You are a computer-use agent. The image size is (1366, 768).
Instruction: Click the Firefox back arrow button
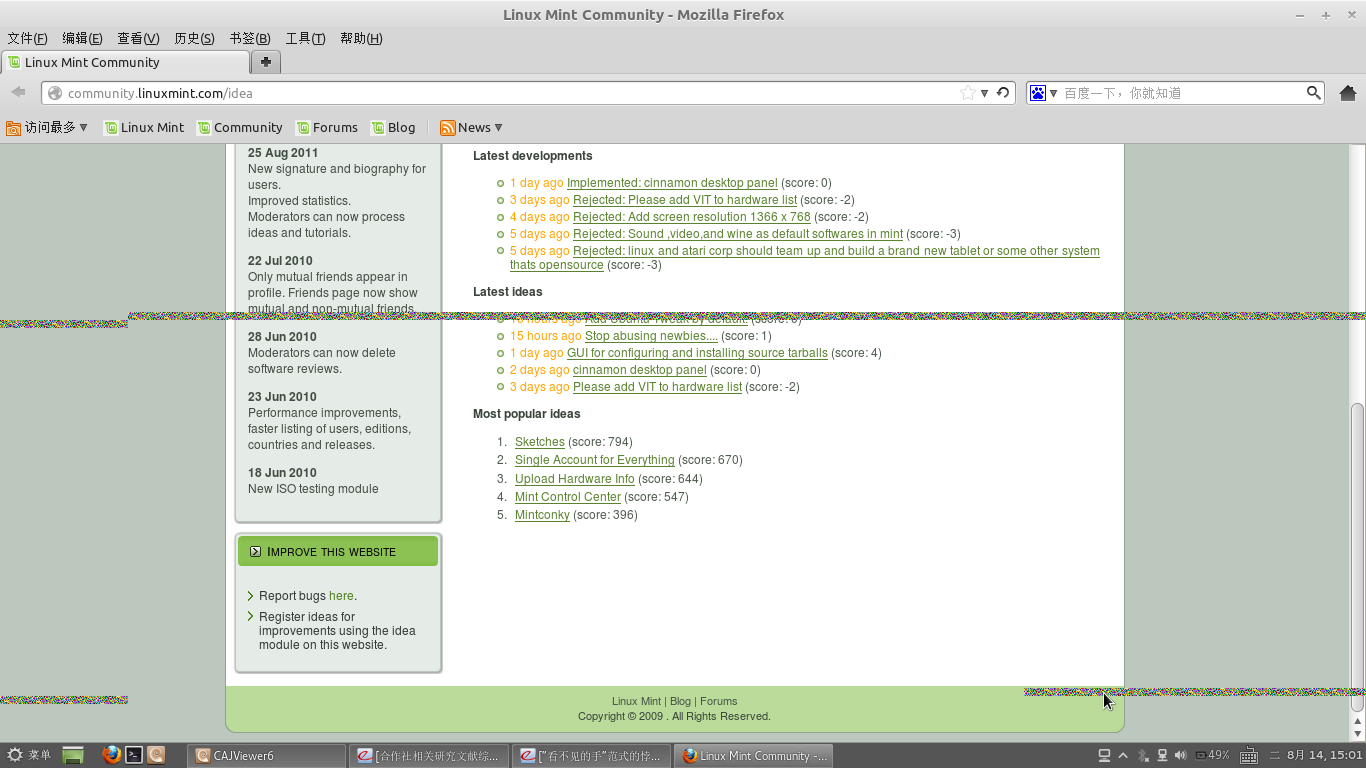pyautogui.click(x=18, y=92)
